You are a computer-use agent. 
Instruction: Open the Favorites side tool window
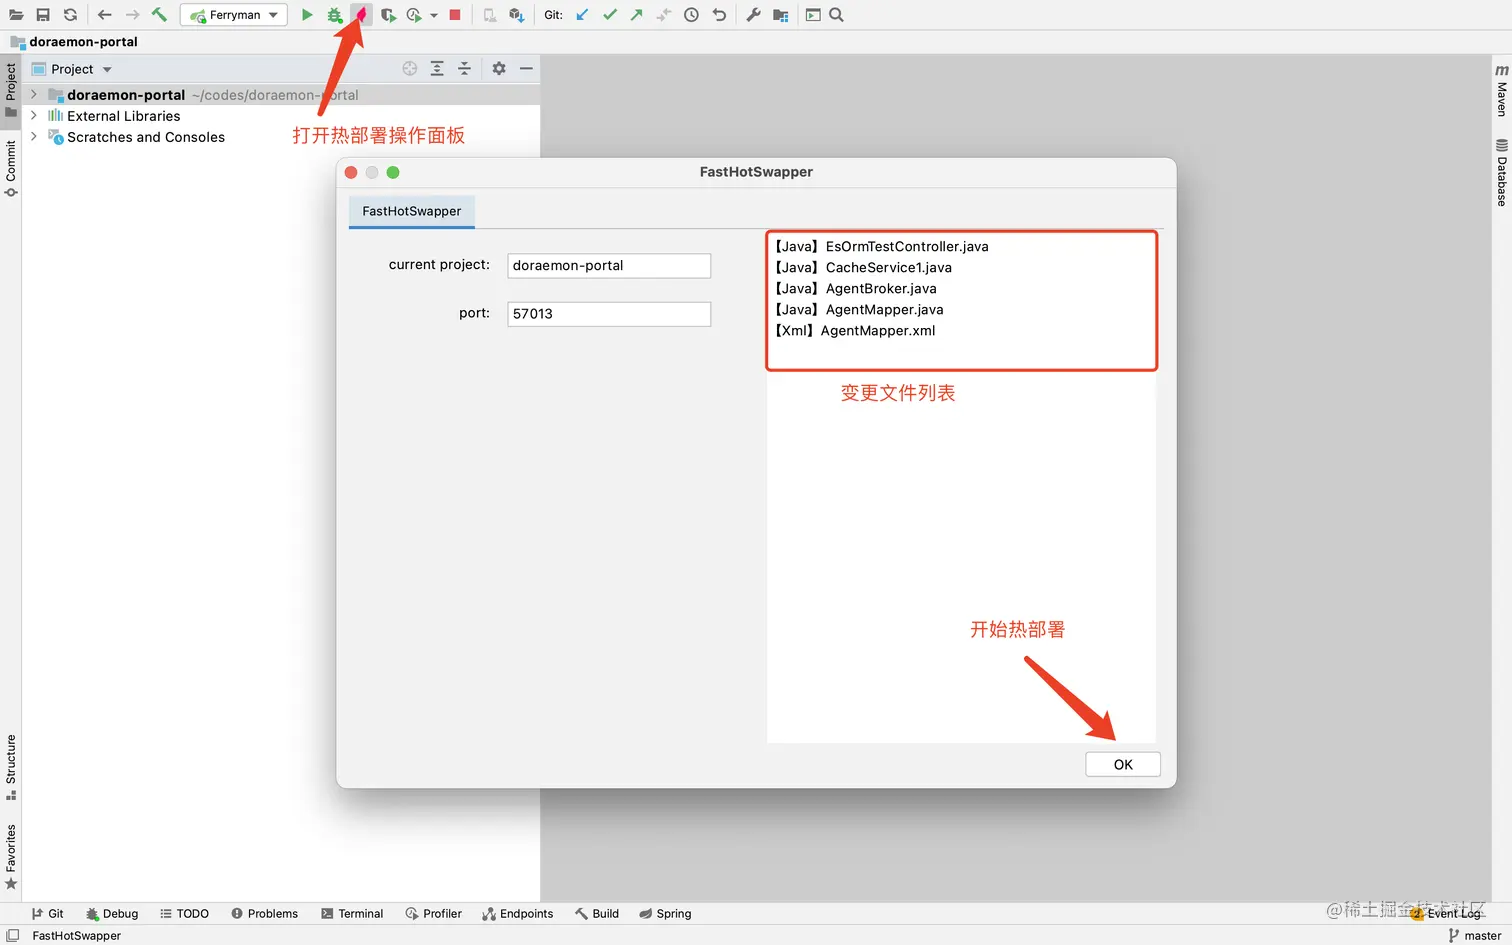11,856
